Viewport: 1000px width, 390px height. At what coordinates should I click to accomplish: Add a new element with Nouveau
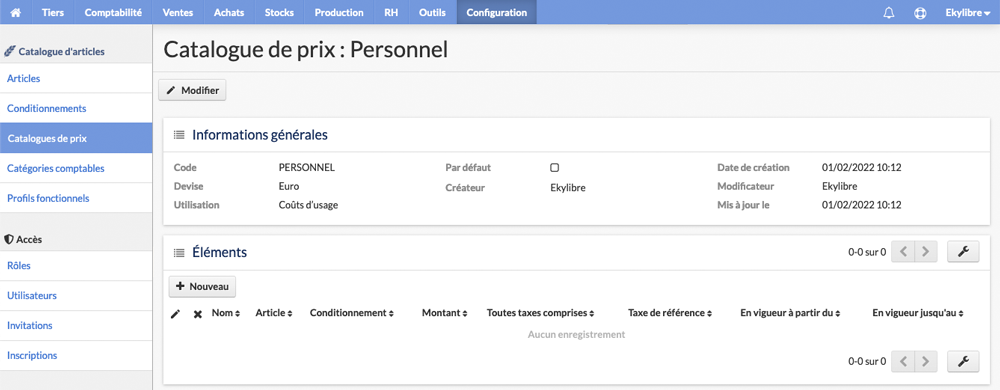coord(202,287)
